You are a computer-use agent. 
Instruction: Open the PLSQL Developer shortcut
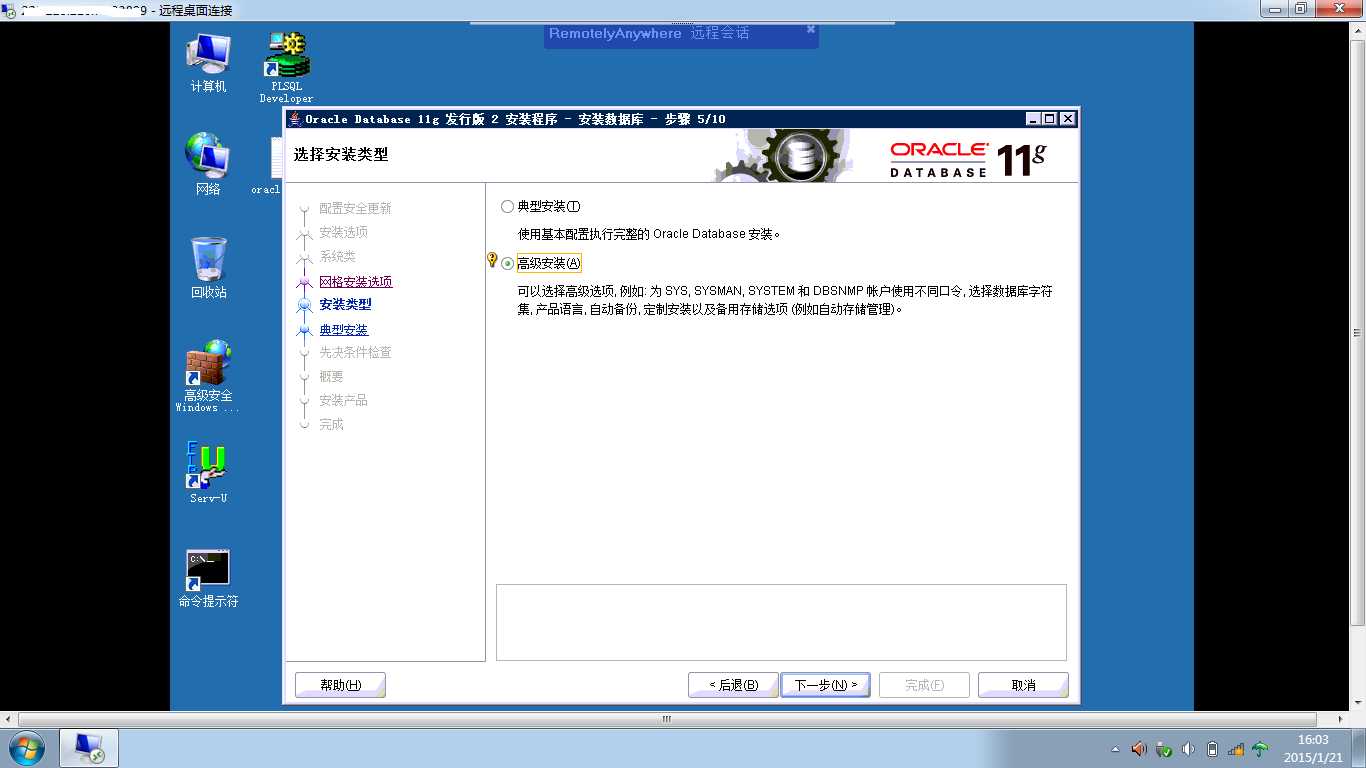pyautogui.click(x=286, y=66)
